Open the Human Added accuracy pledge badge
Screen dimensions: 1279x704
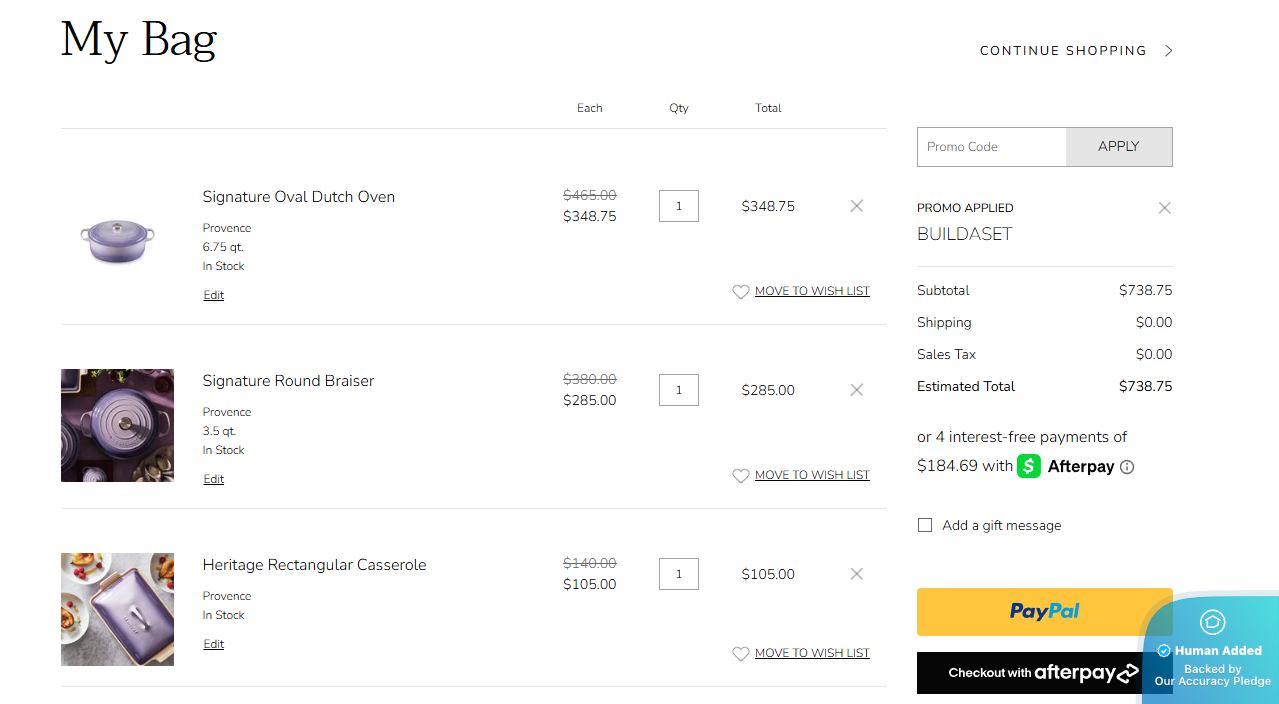1211,650
